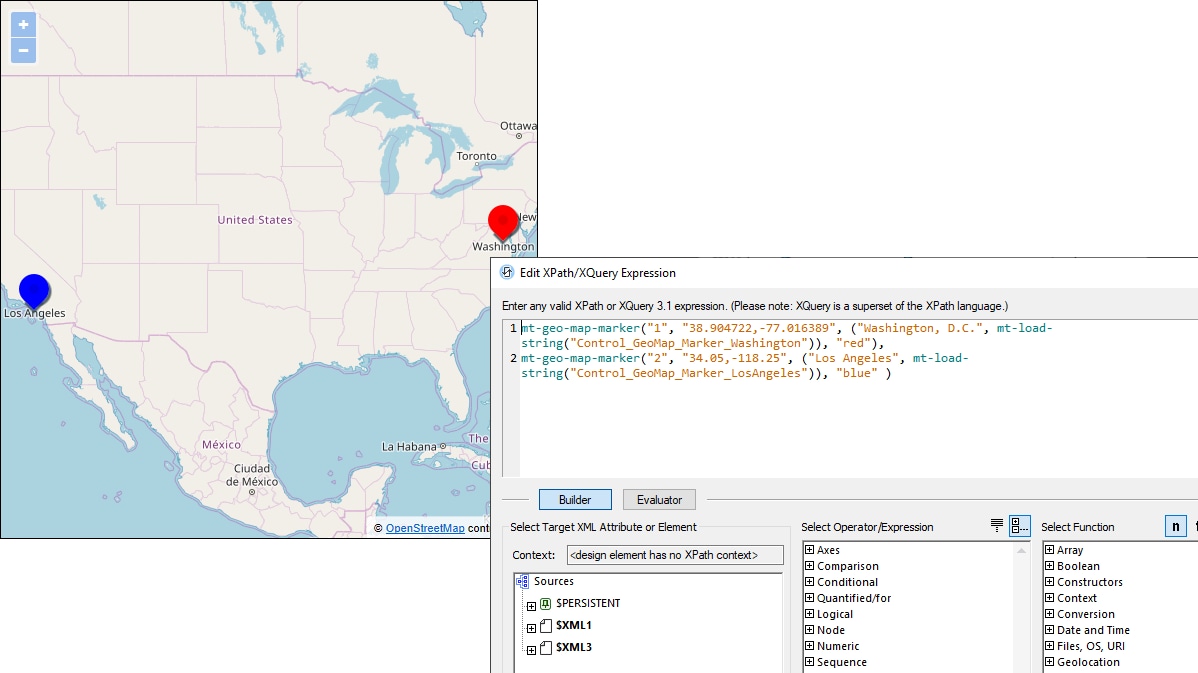Select the Date and Time function category
This screenshot has width=1198, height=673.
1093,631
